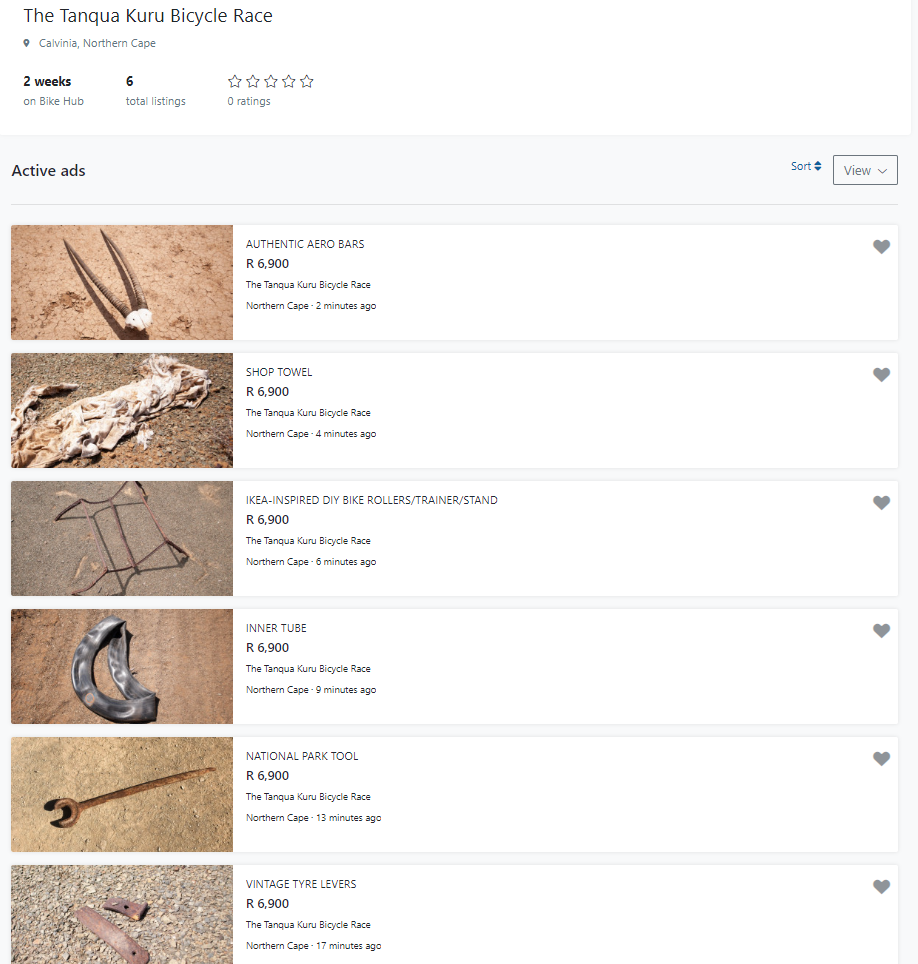The height and width of the screenshot is (964, 918).
Task: Click heart icon on Vintage Tyre Levers
Action: click(881, 887)
